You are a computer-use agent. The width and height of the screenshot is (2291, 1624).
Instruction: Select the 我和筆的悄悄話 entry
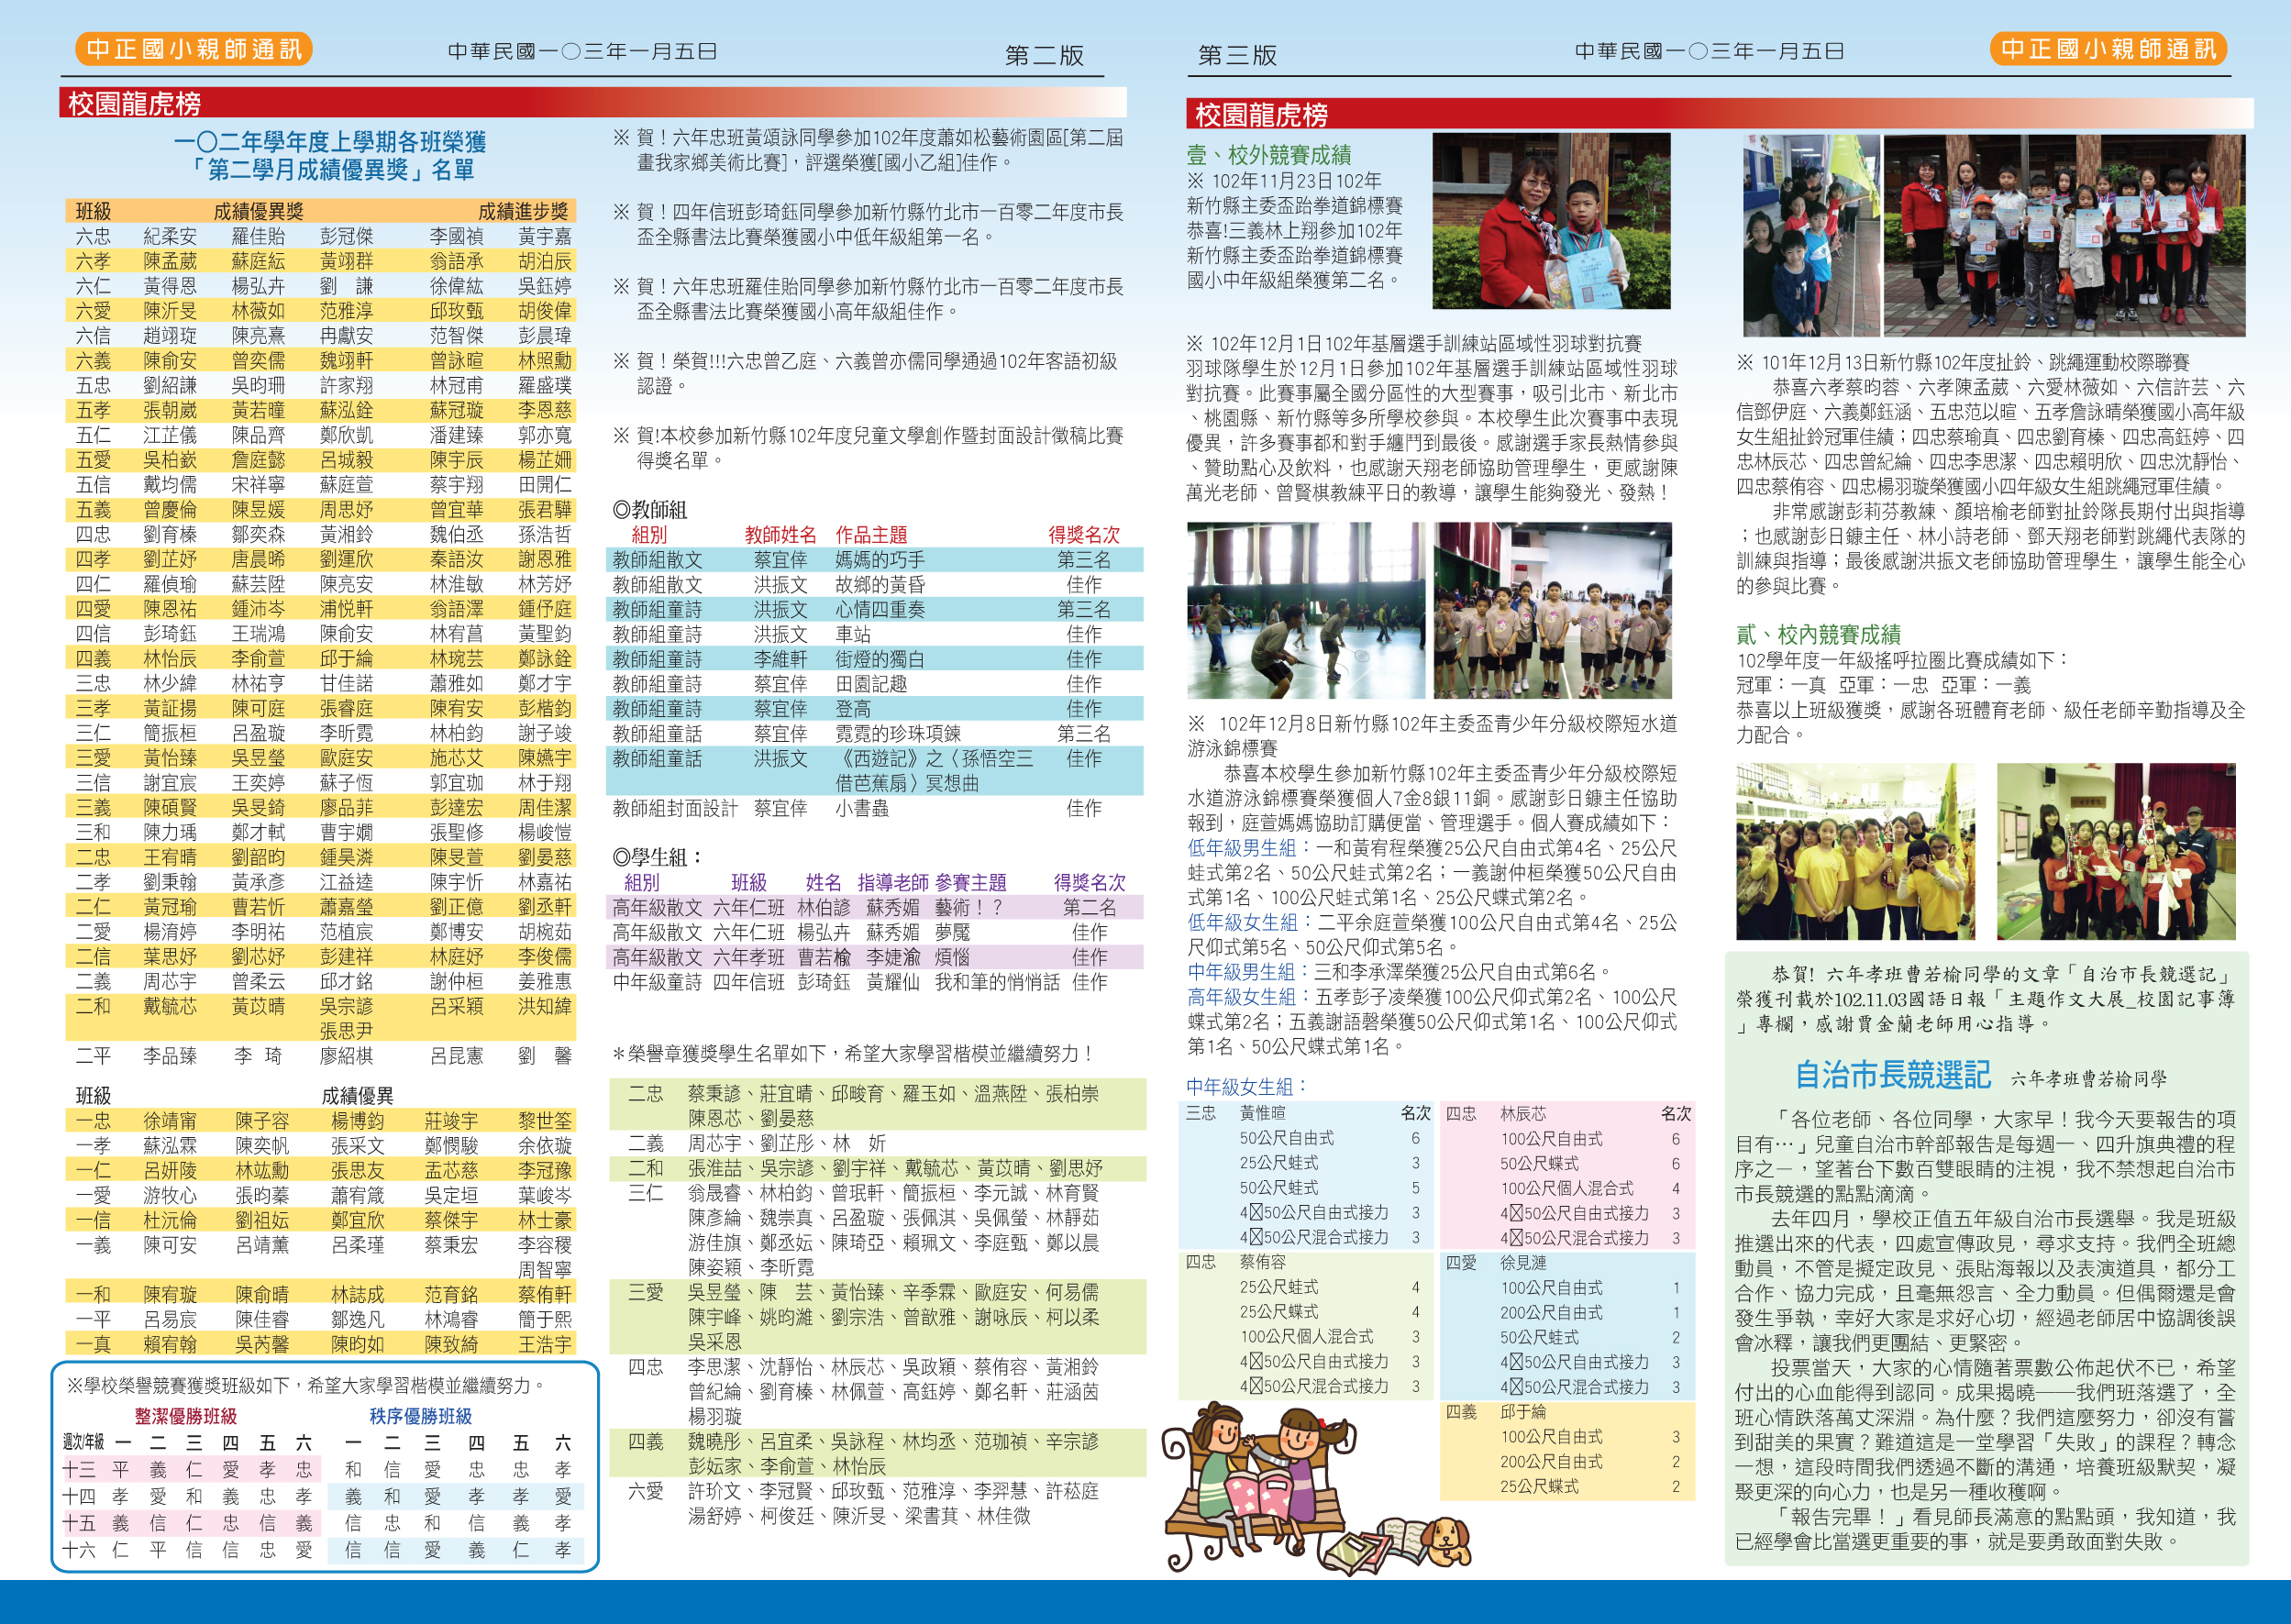(x=997, y=982)
